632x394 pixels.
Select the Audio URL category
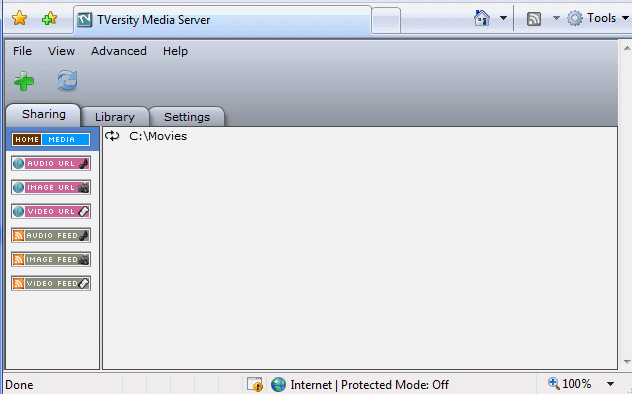point(51,164)
